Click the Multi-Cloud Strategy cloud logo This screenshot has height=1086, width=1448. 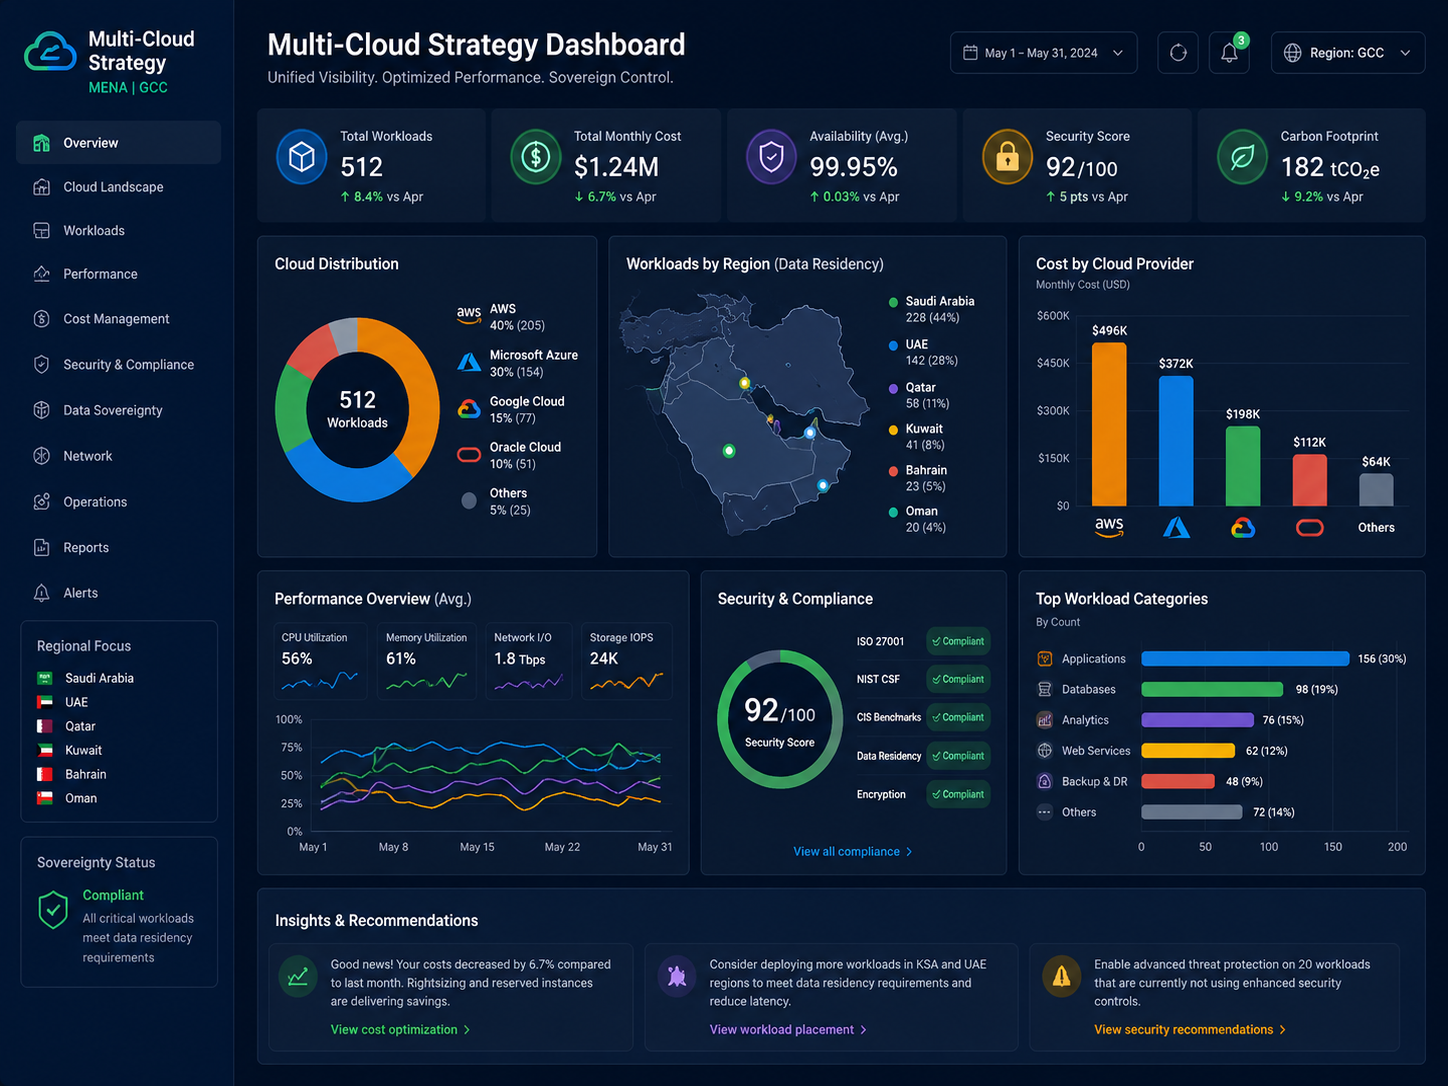point(50,52)
